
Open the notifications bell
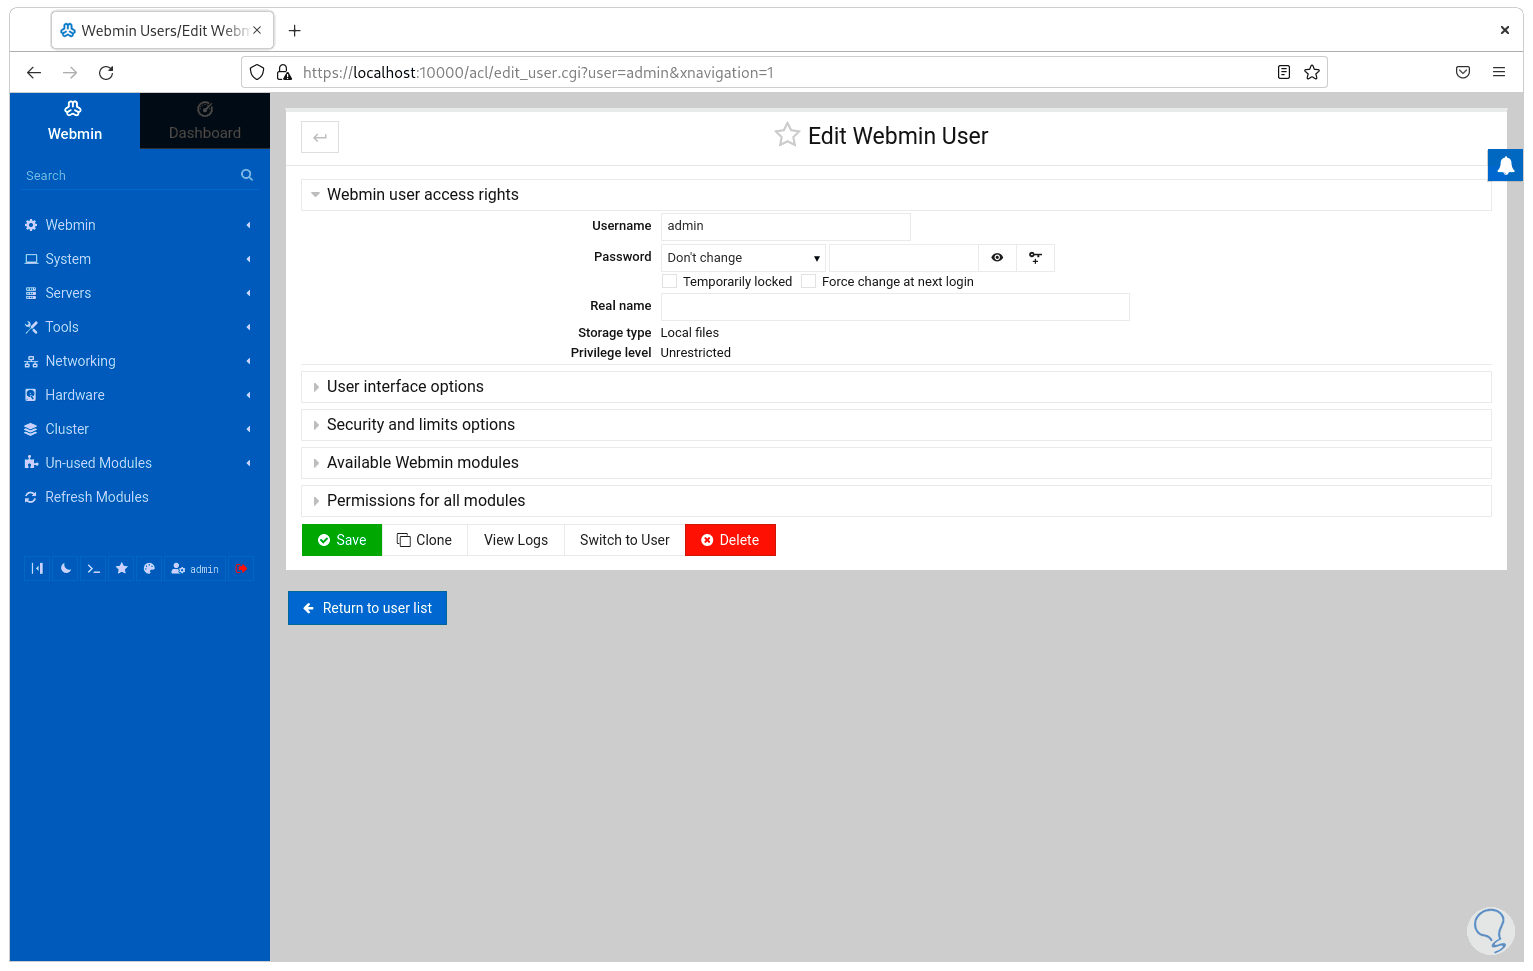pos(1505,165)
